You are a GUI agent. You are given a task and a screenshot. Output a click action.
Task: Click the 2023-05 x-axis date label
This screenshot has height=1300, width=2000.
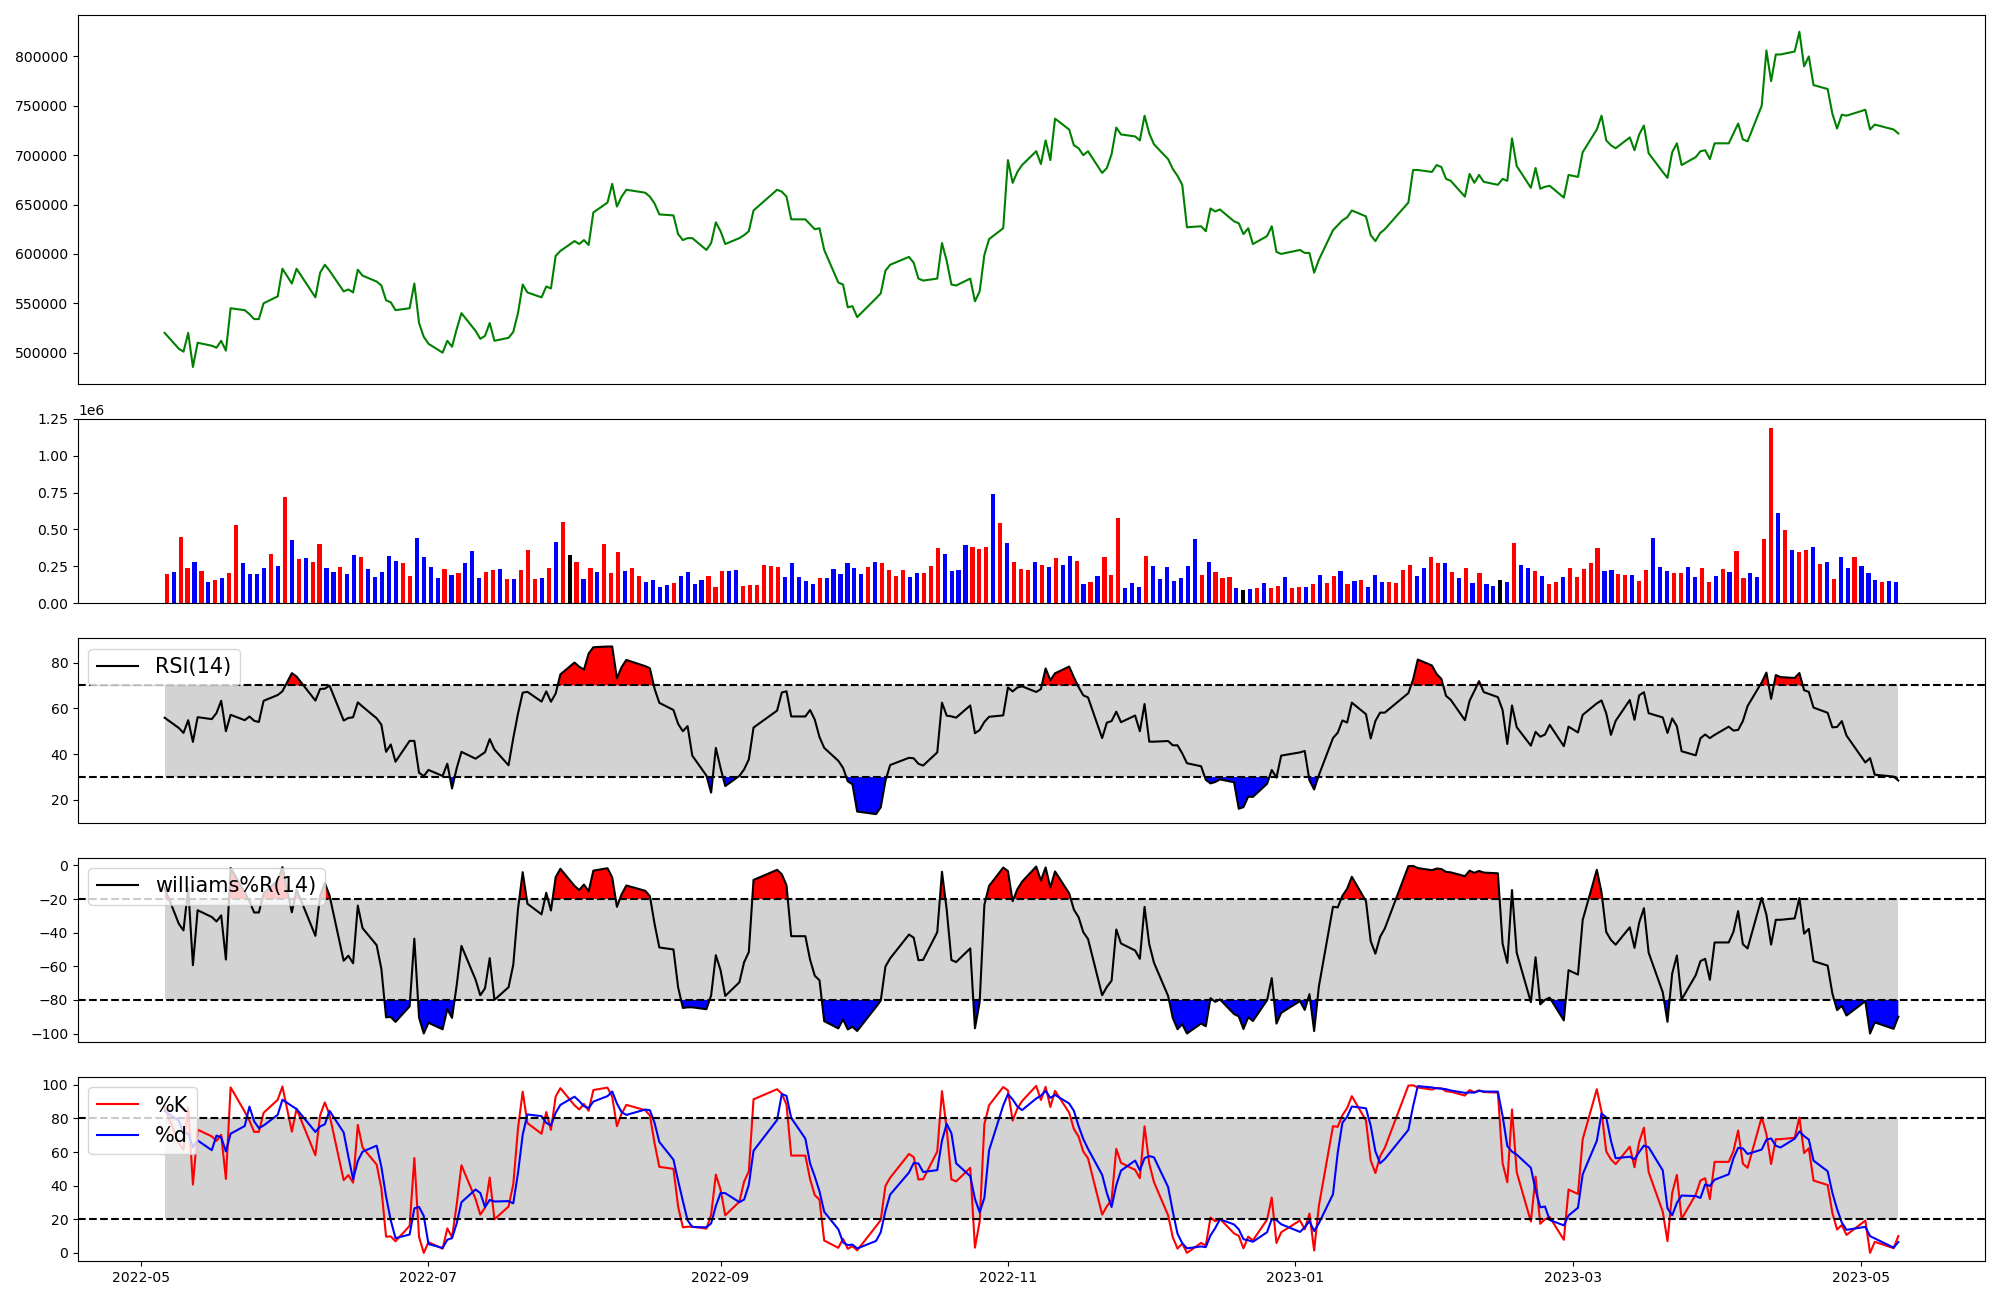[1861, 1277]
